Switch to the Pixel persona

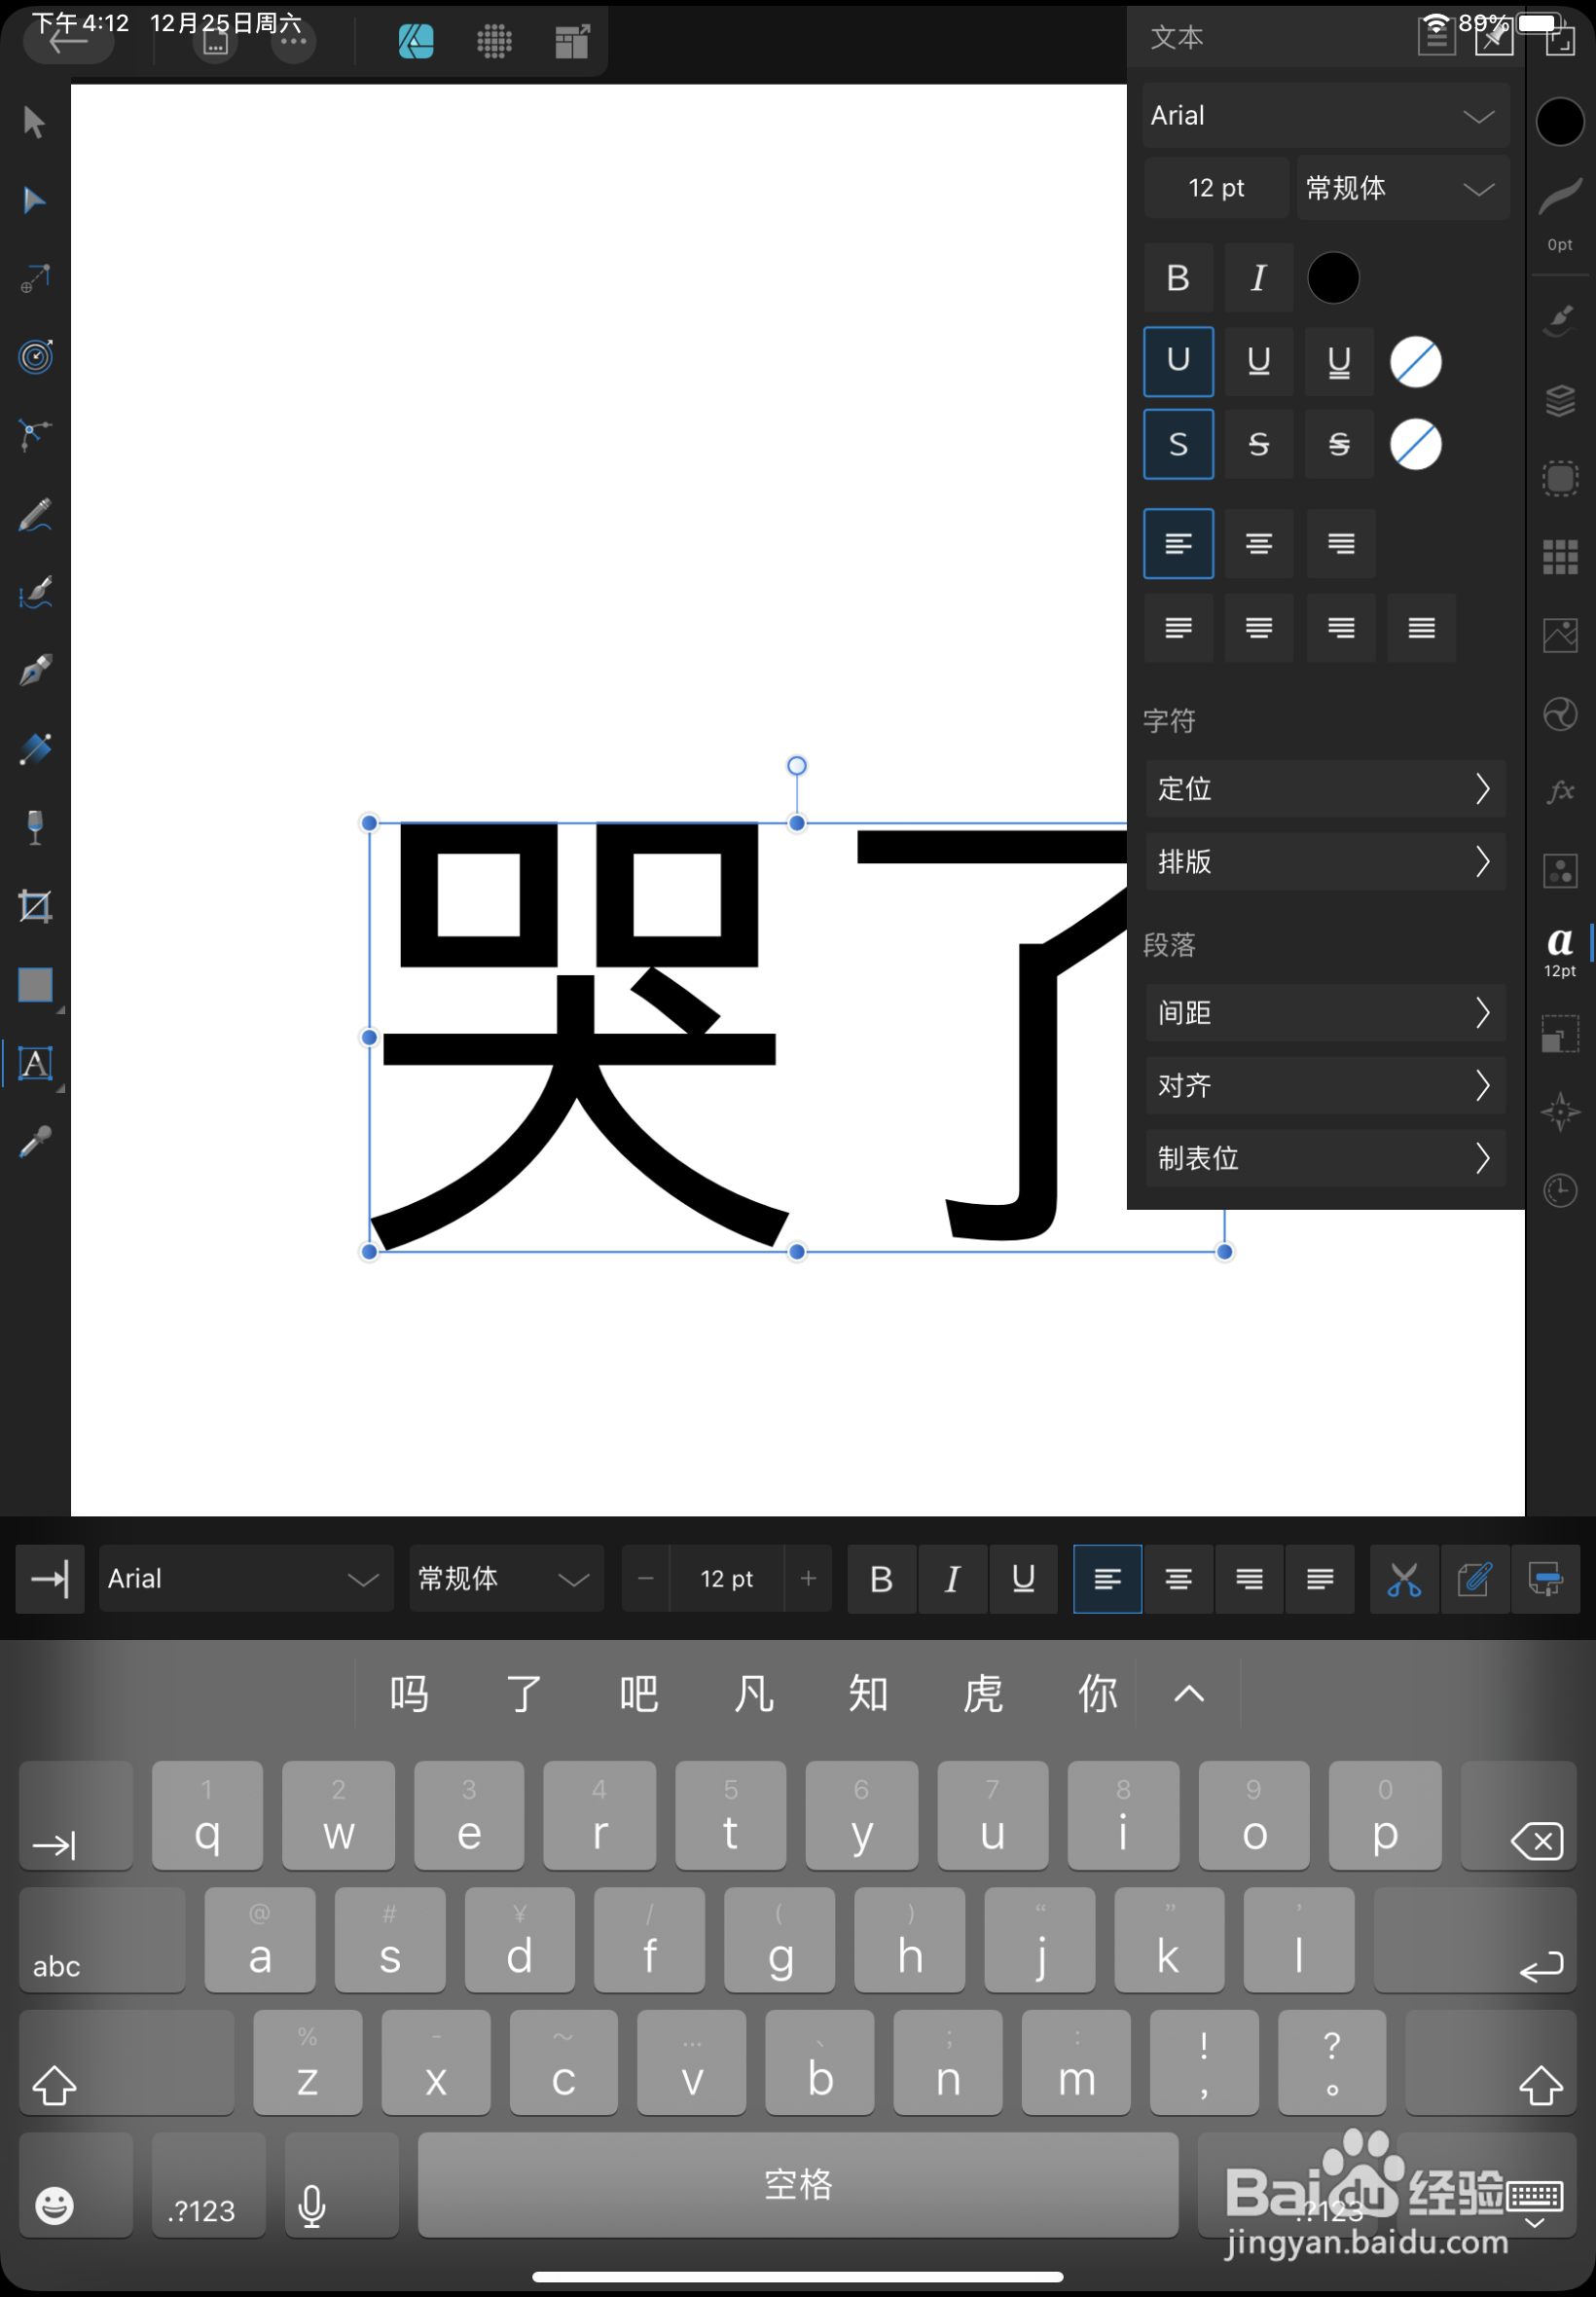pyautogui.click(x=494, y=41)
